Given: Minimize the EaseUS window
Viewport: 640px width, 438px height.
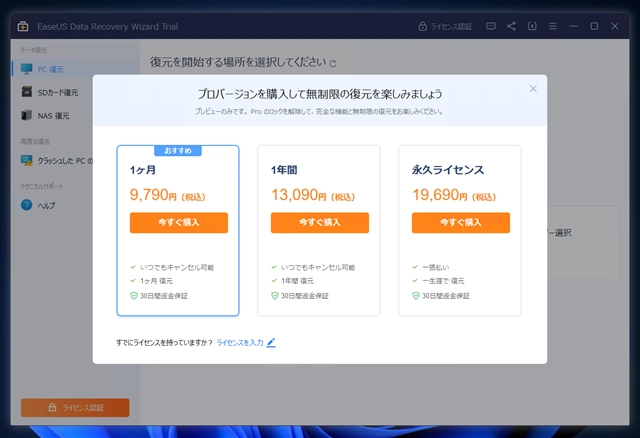Looking at the screenshot, I should click(573, 27).
